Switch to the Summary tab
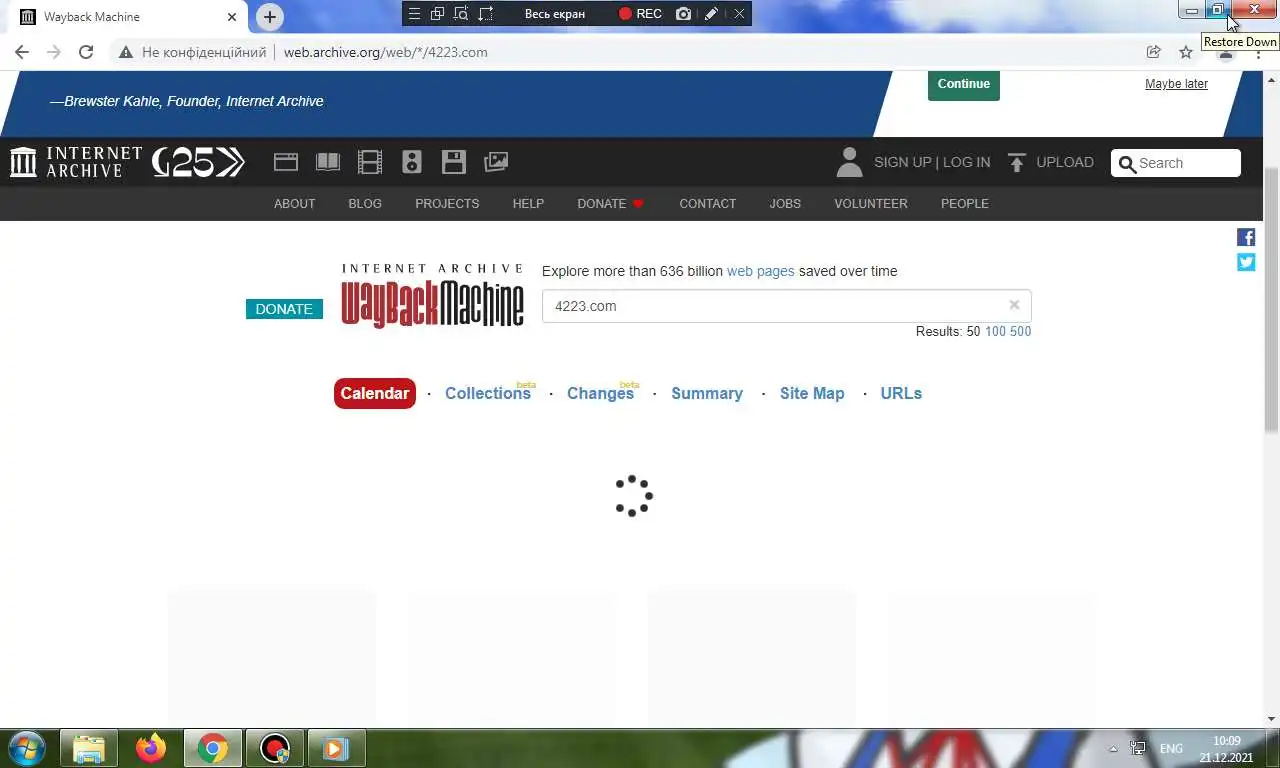 pos(707,393)
